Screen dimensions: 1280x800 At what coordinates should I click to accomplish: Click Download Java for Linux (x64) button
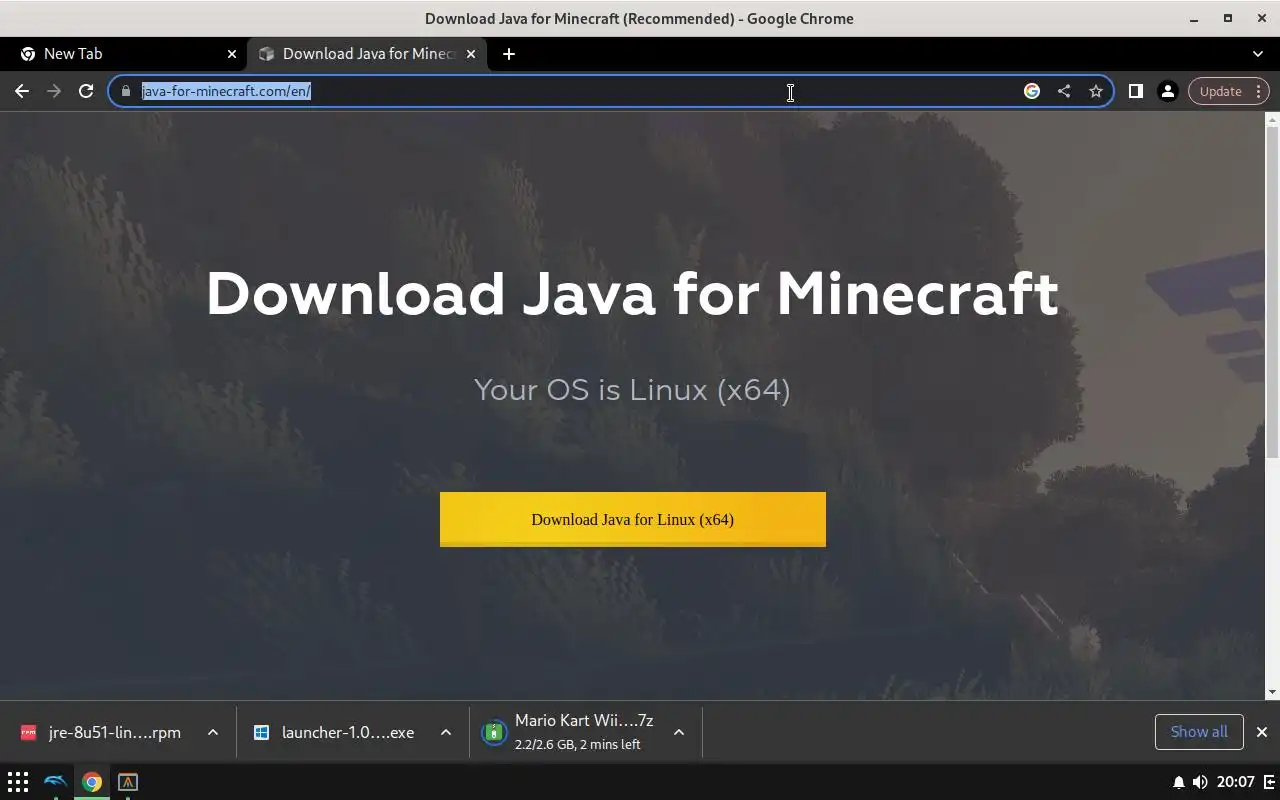(x=633, y=519)
